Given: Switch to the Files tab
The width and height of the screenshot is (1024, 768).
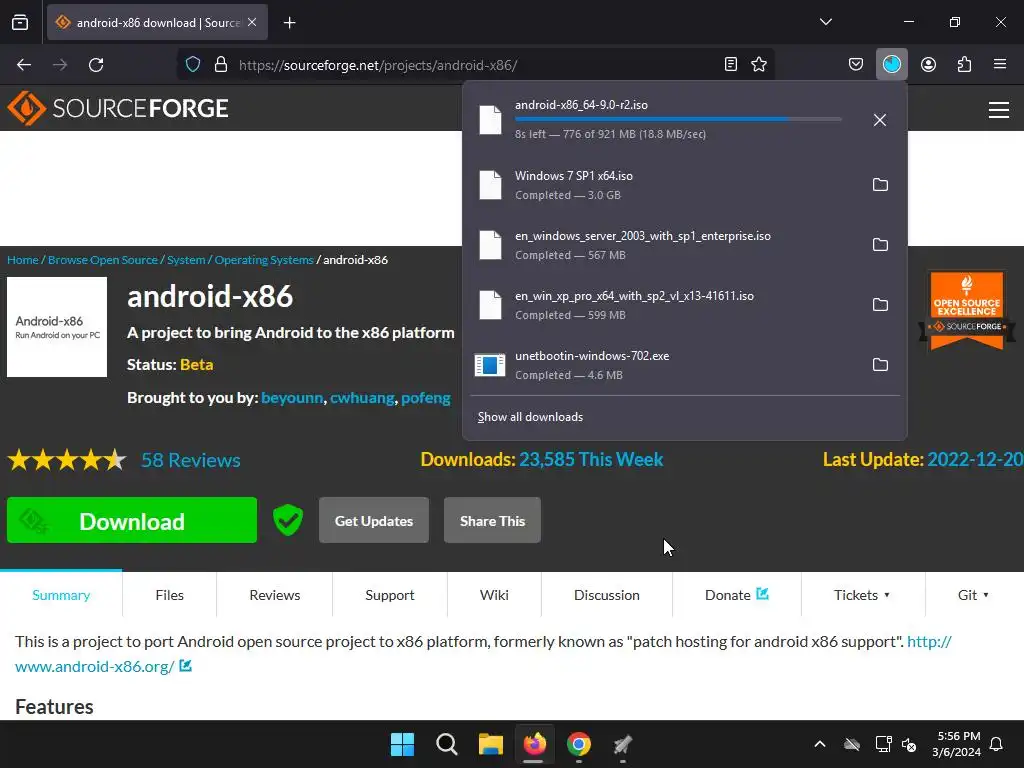Looking at the screenshot, I should 170,595.
